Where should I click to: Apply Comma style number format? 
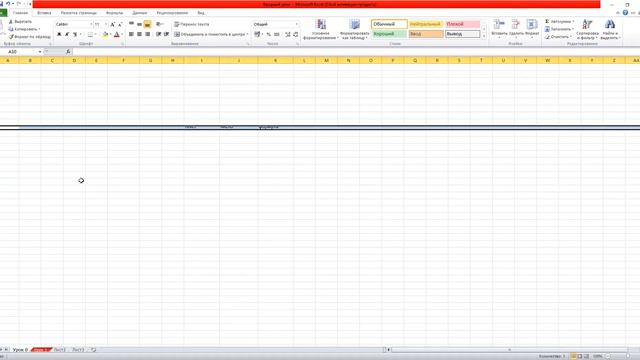(277, 34)
